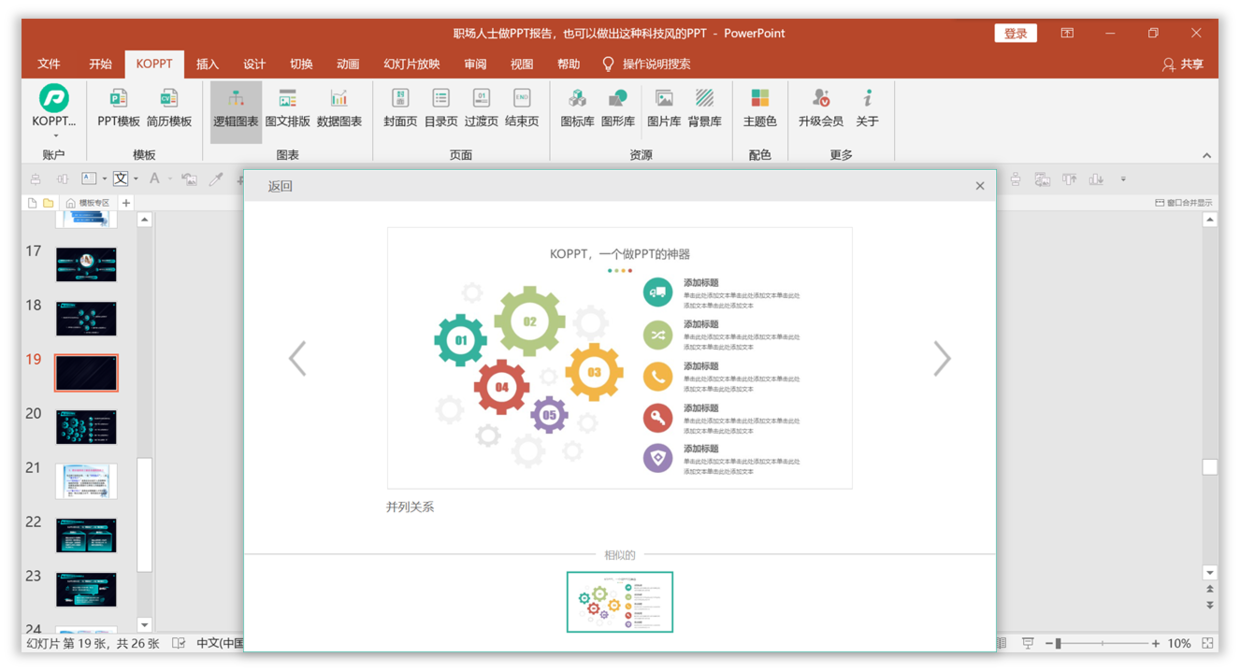Fit slide to window icon

click(x=1208, y=643)
